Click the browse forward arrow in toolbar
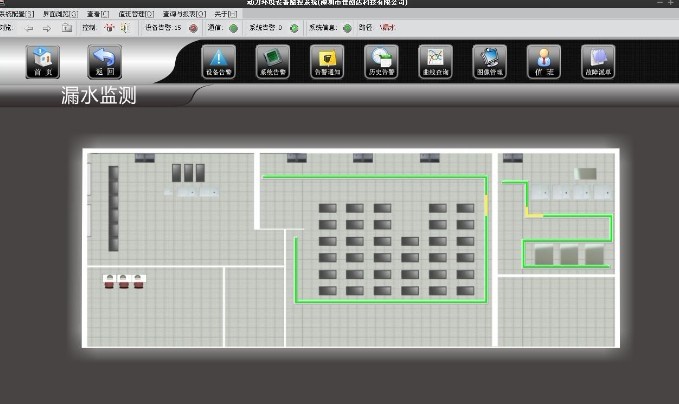 click(46, 28)
